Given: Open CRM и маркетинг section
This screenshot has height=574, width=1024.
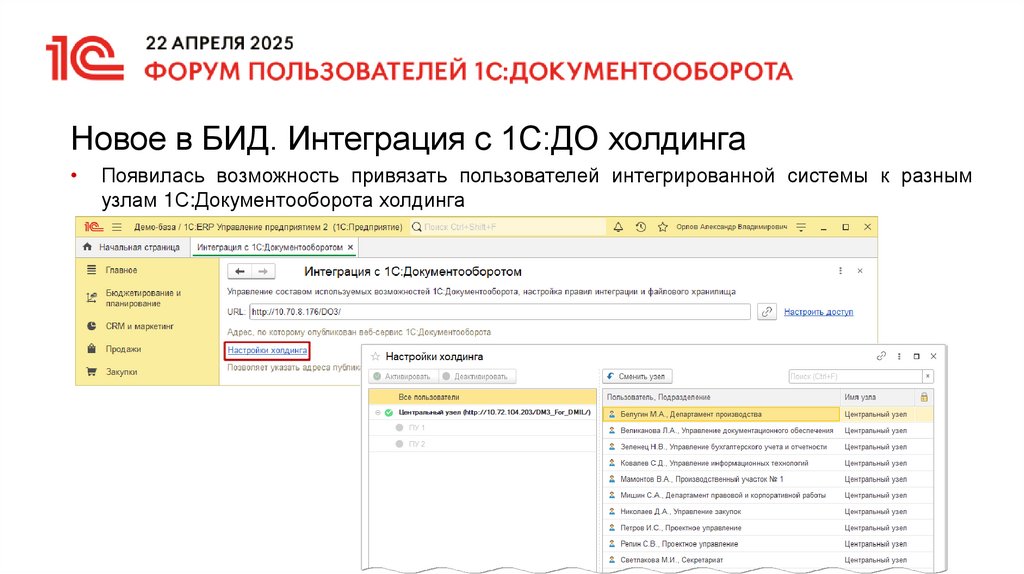Looking at the screenshot, I should coord(139,326).
